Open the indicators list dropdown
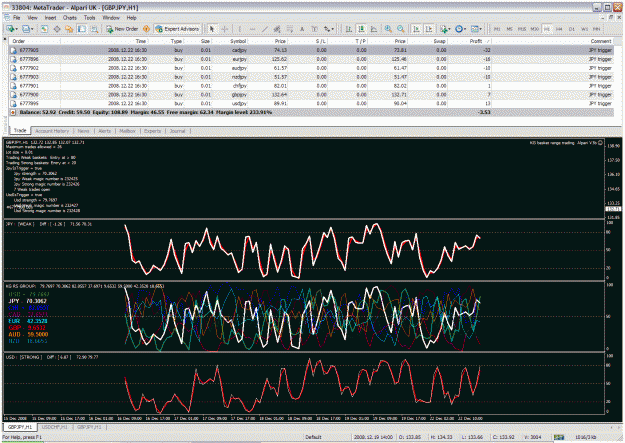This screenshot has width=625, height=443. (x=445, y=29)
